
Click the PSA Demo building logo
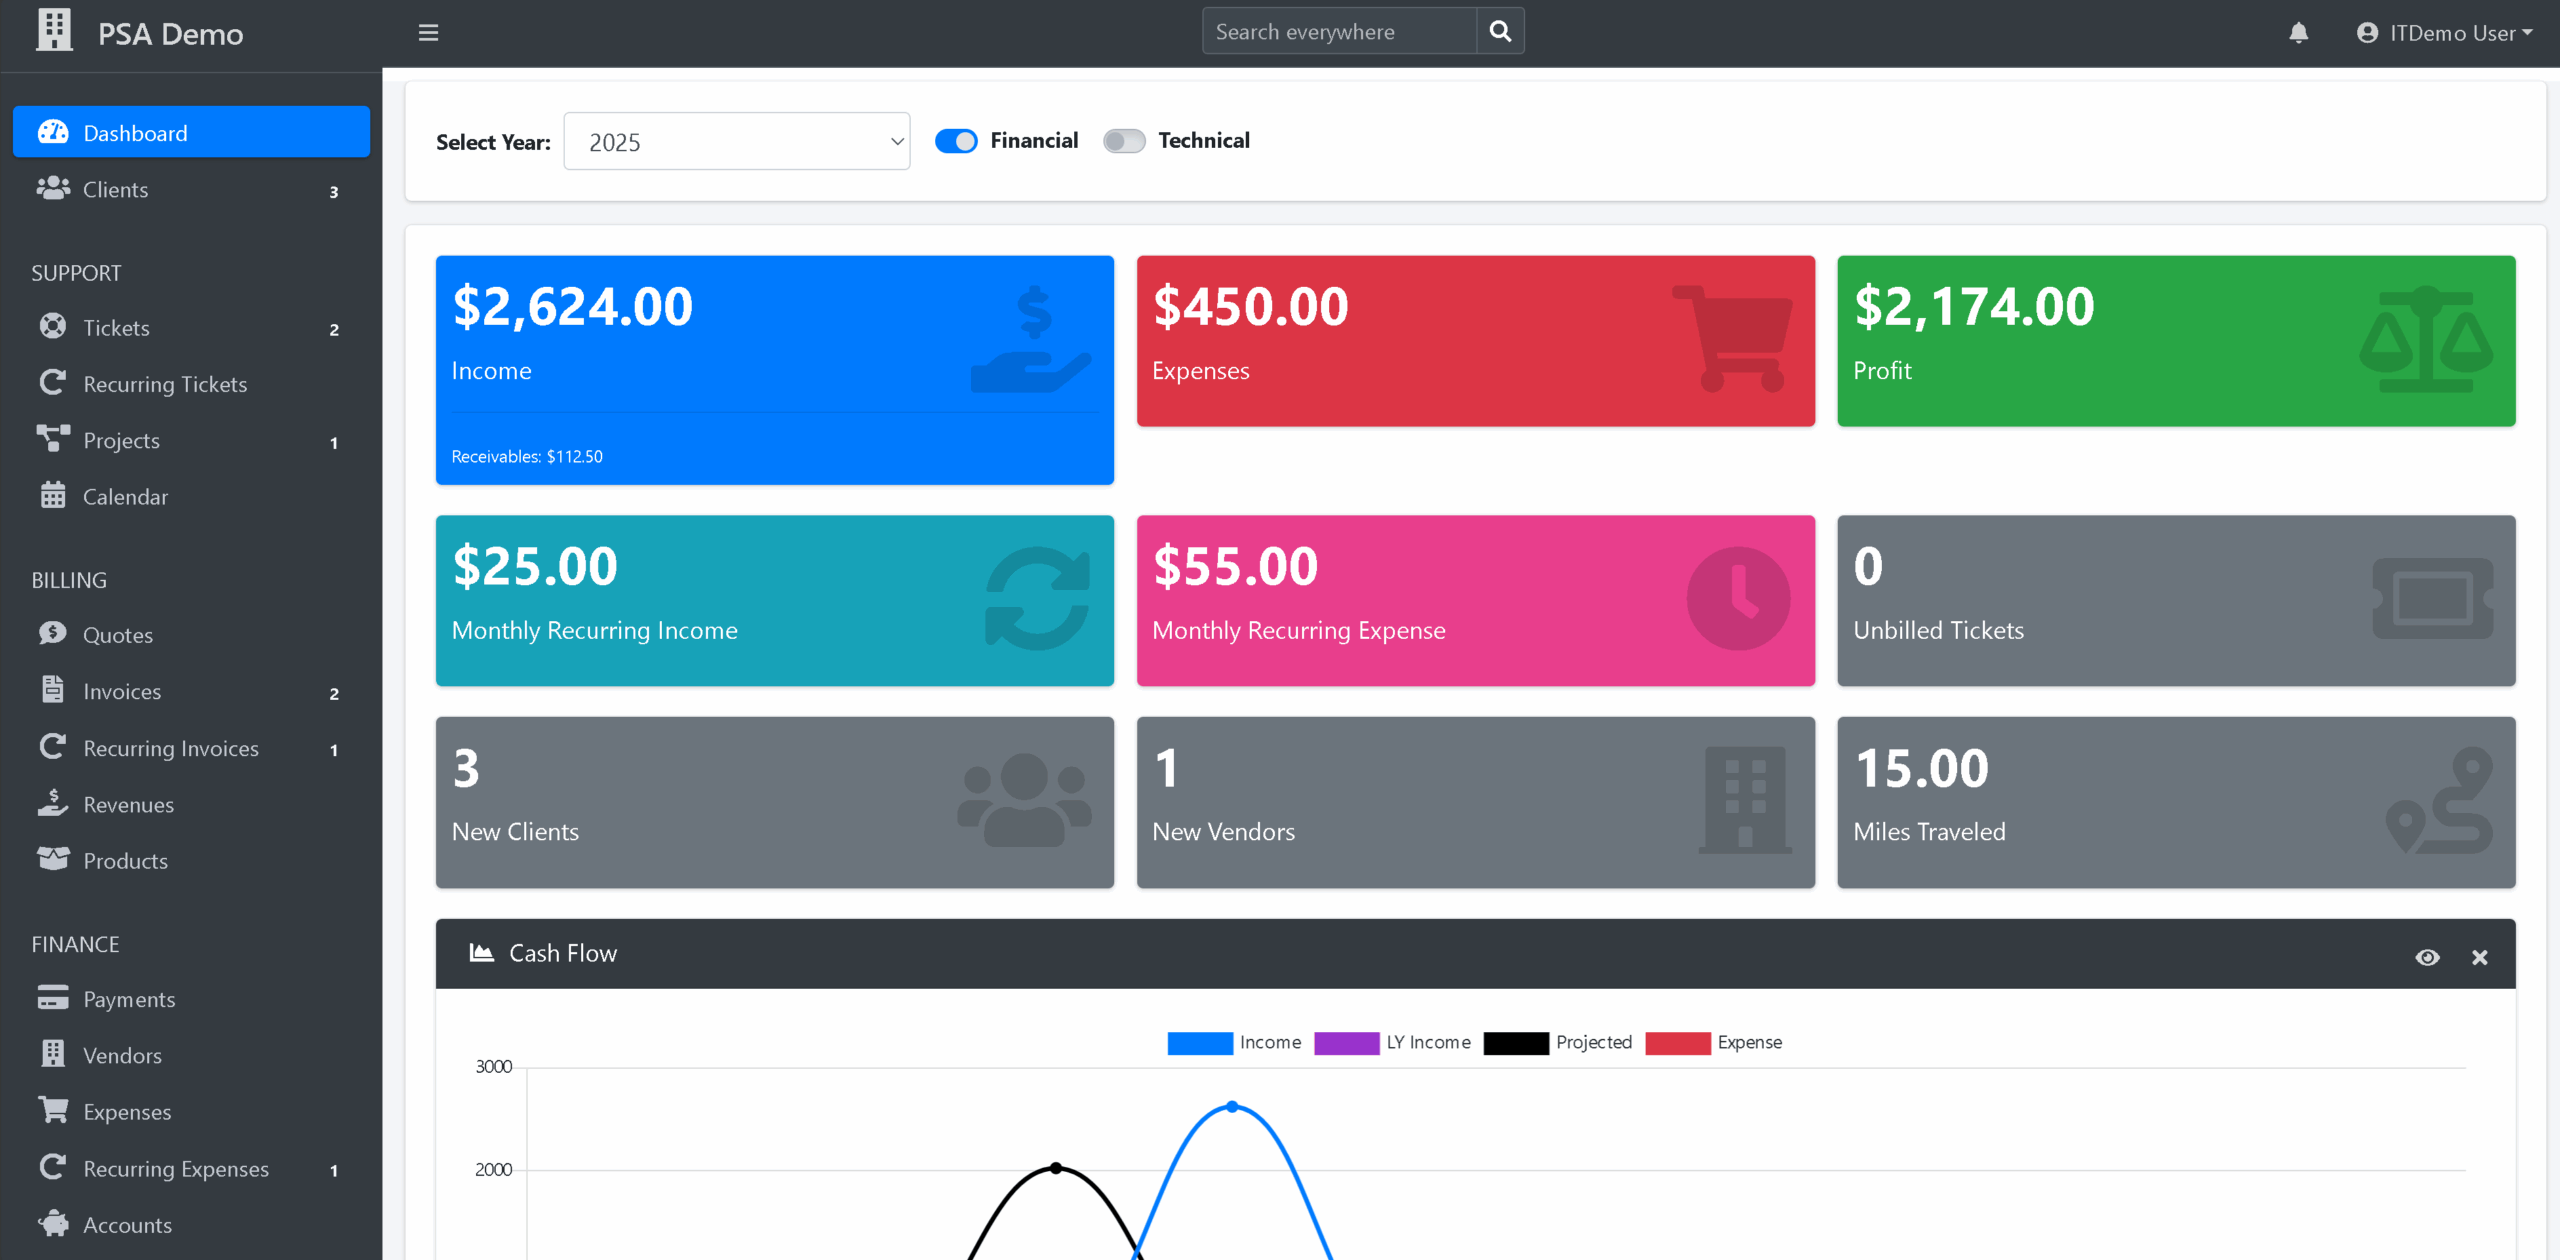pos(54,30)
